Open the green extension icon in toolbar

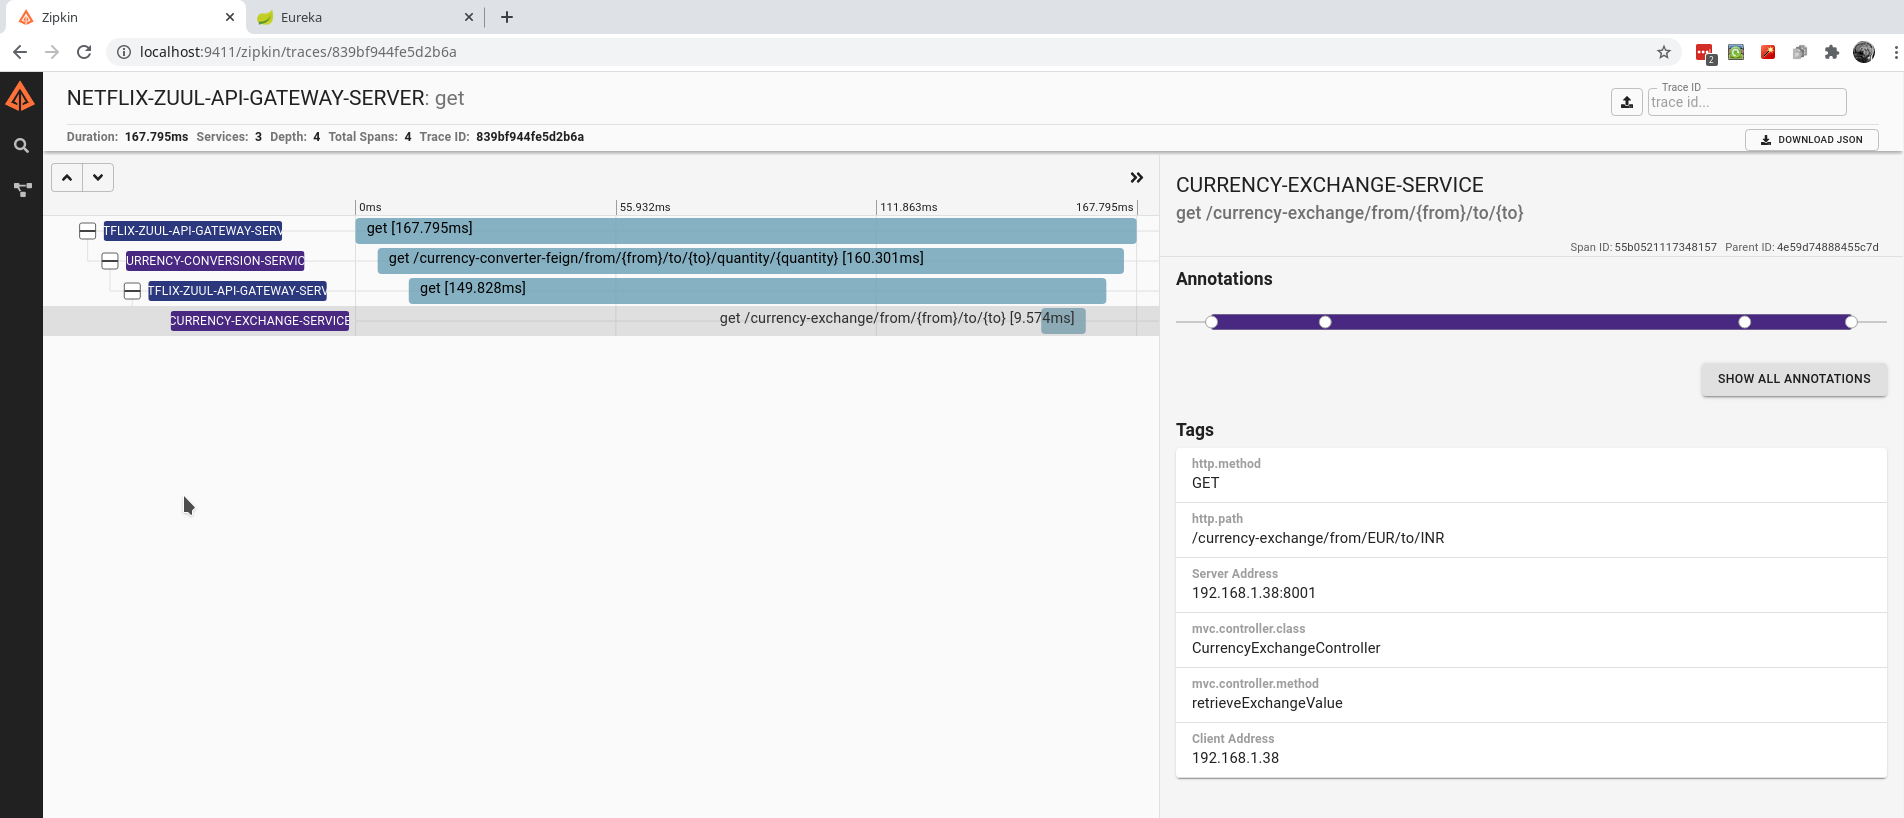click(x=1736, y=52)
